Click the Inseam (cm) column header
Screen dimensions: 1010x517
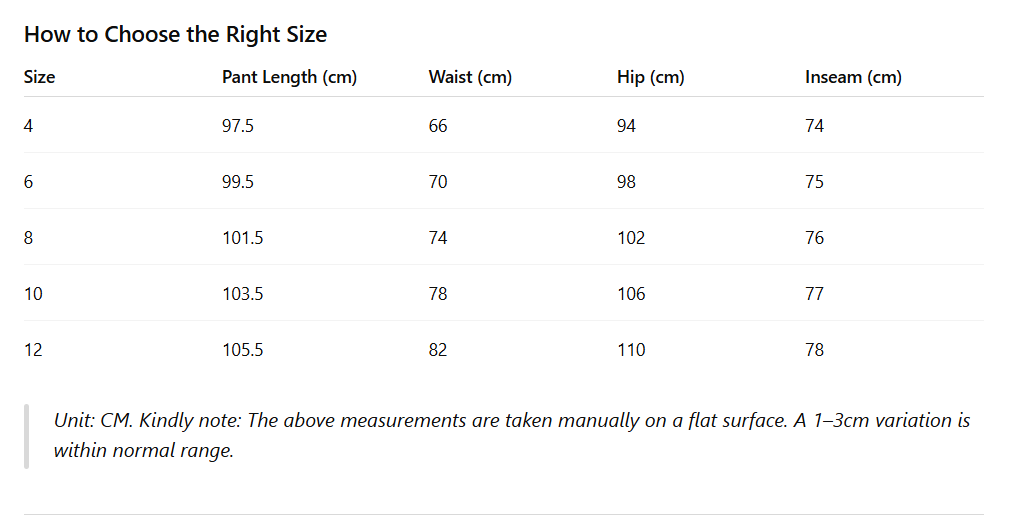tap(853, 77)
